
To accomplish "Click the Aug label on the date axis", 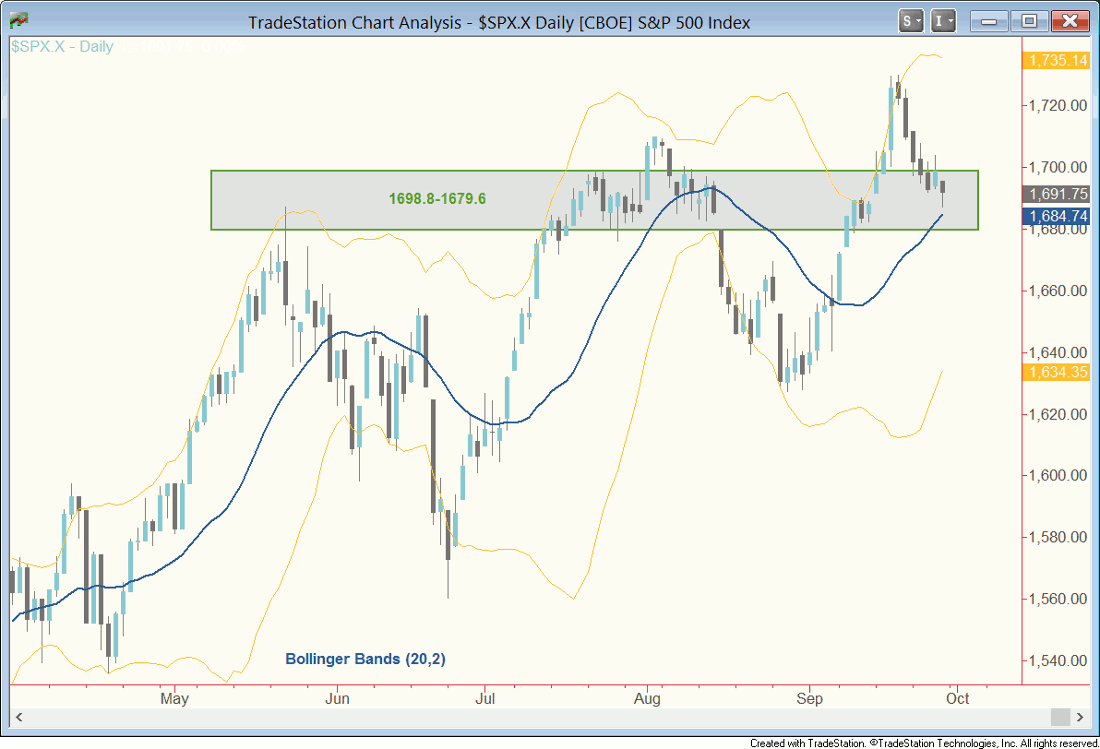I will point(648,696).
